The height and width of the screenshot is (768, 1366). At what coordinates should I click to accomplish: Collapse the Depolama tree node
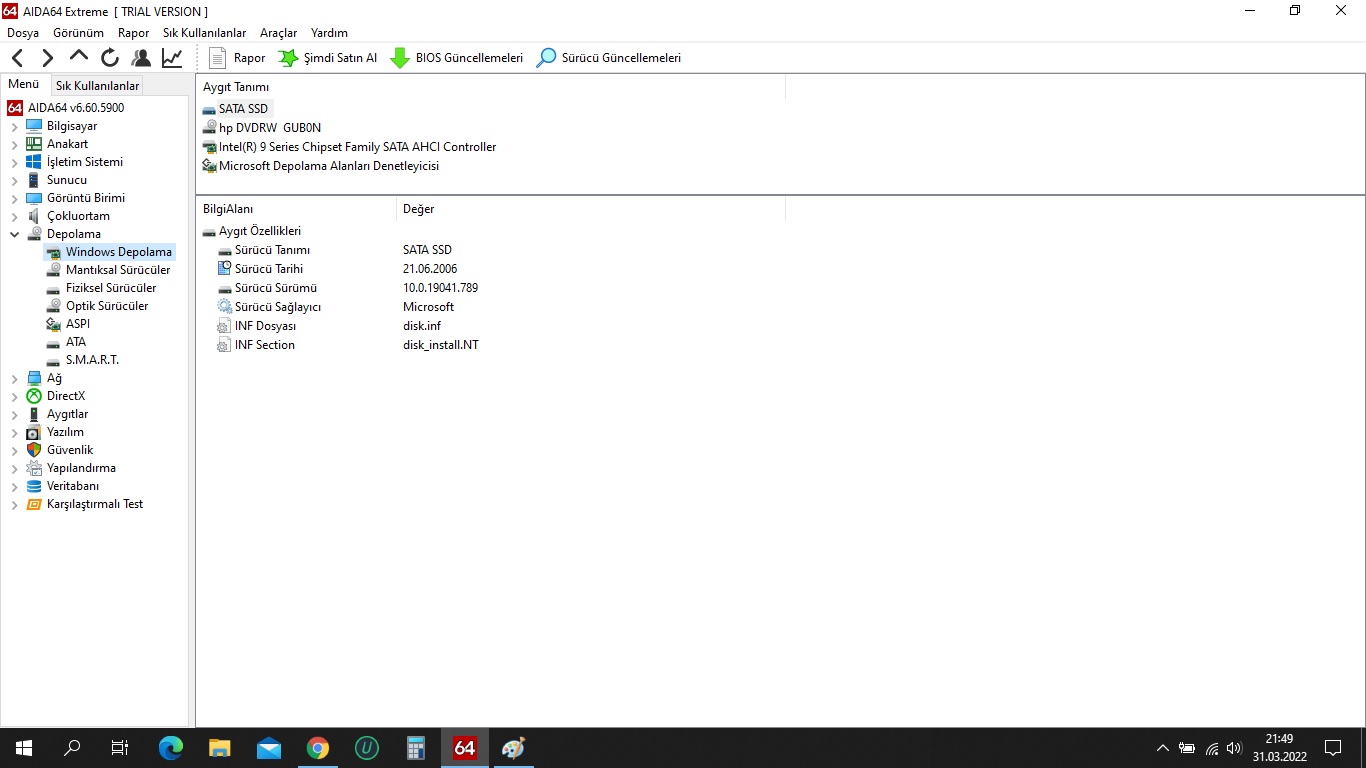coord(15,235)
